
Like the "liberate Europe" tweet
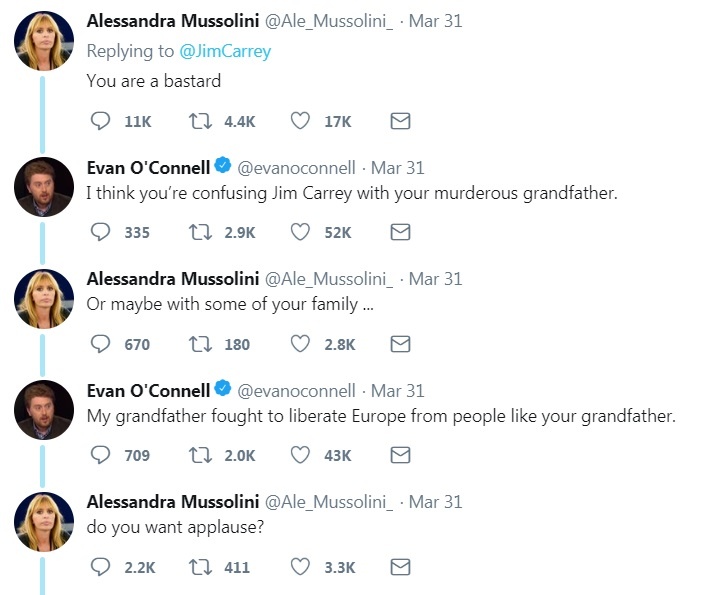(300, 455)
